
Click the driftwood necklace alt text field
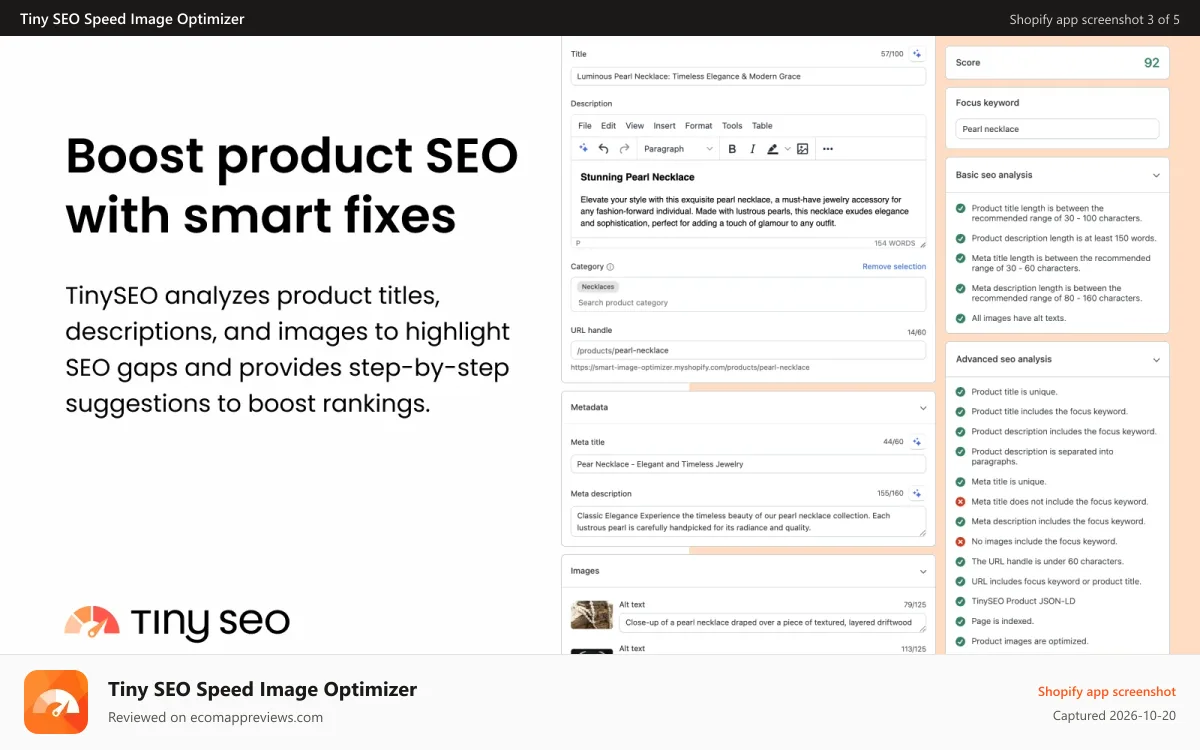click(772, 622)
